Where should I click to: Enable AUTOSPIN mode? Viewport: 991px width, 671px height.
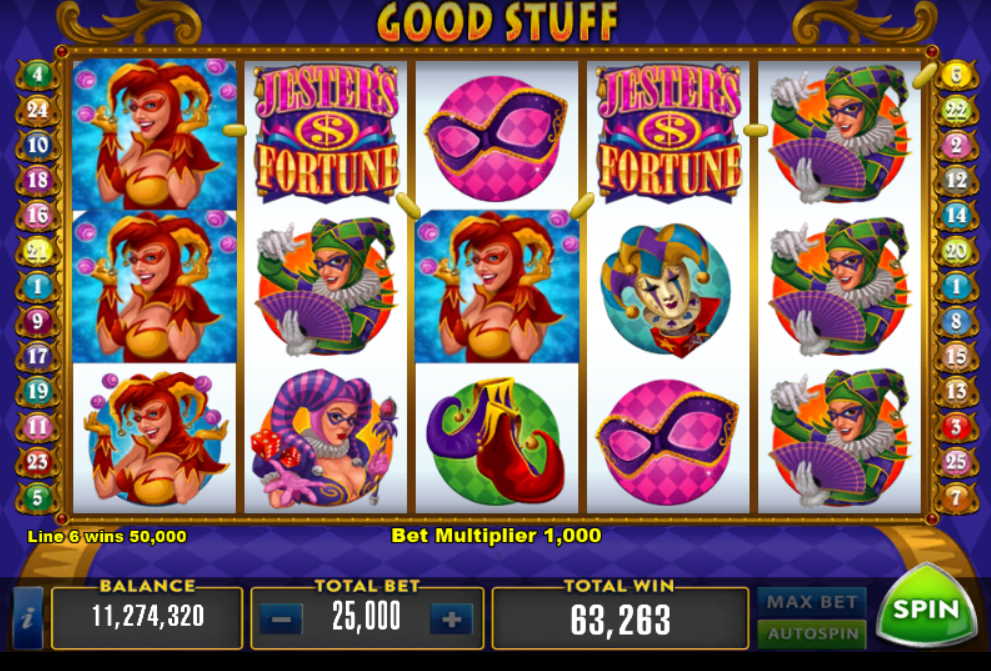pyautogui.click(x=812, y=634)
